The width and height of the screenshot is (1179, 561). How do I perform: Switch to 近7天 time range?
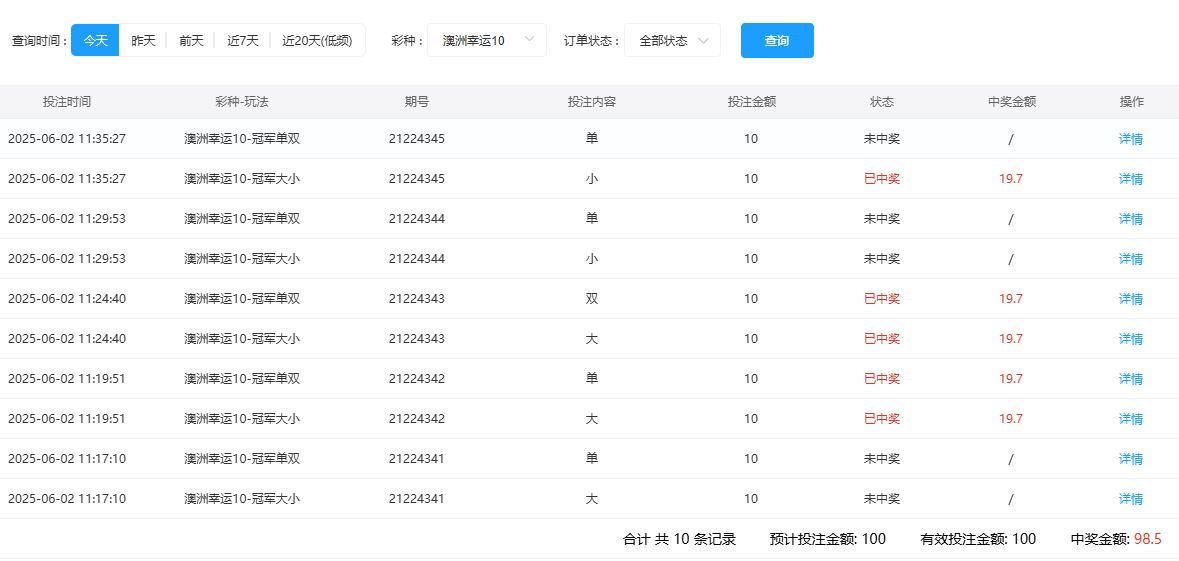(x=242, y=41)
